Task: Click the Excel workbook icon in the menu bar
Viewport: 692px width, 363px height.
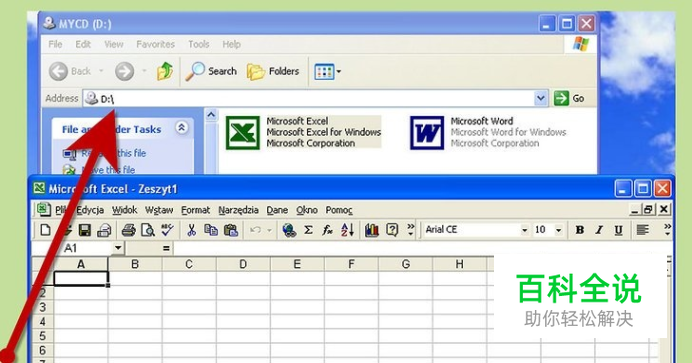Action: click(x=43, y=210)
